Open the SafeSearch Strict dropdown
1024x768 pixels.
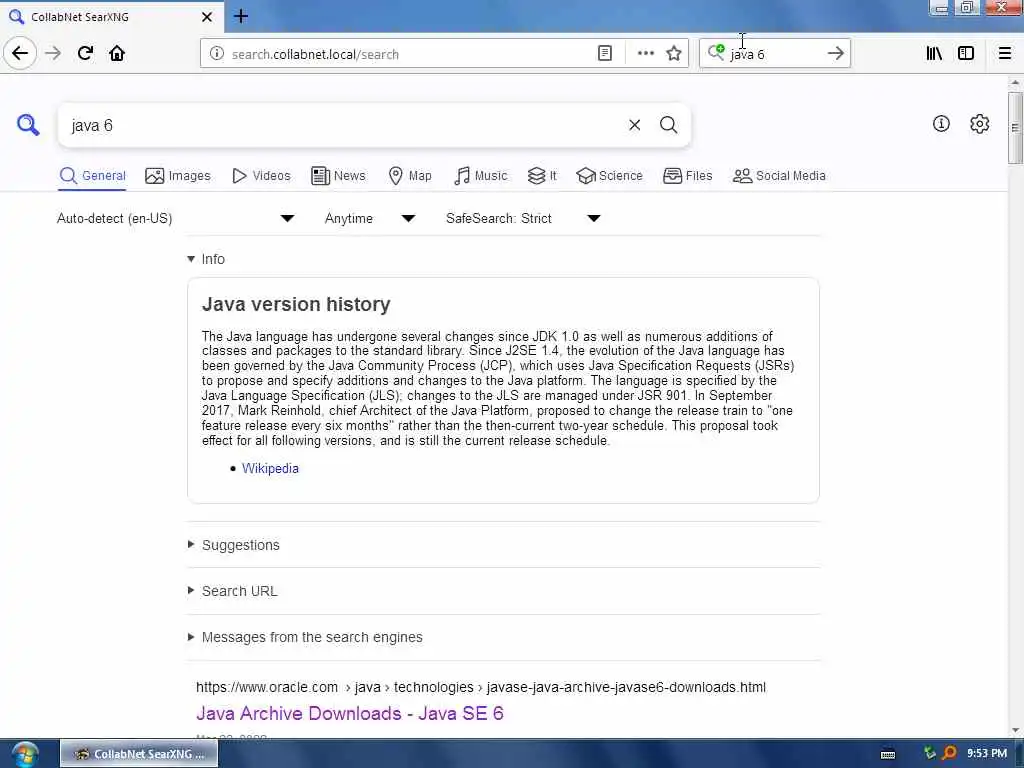coord(523,218)
